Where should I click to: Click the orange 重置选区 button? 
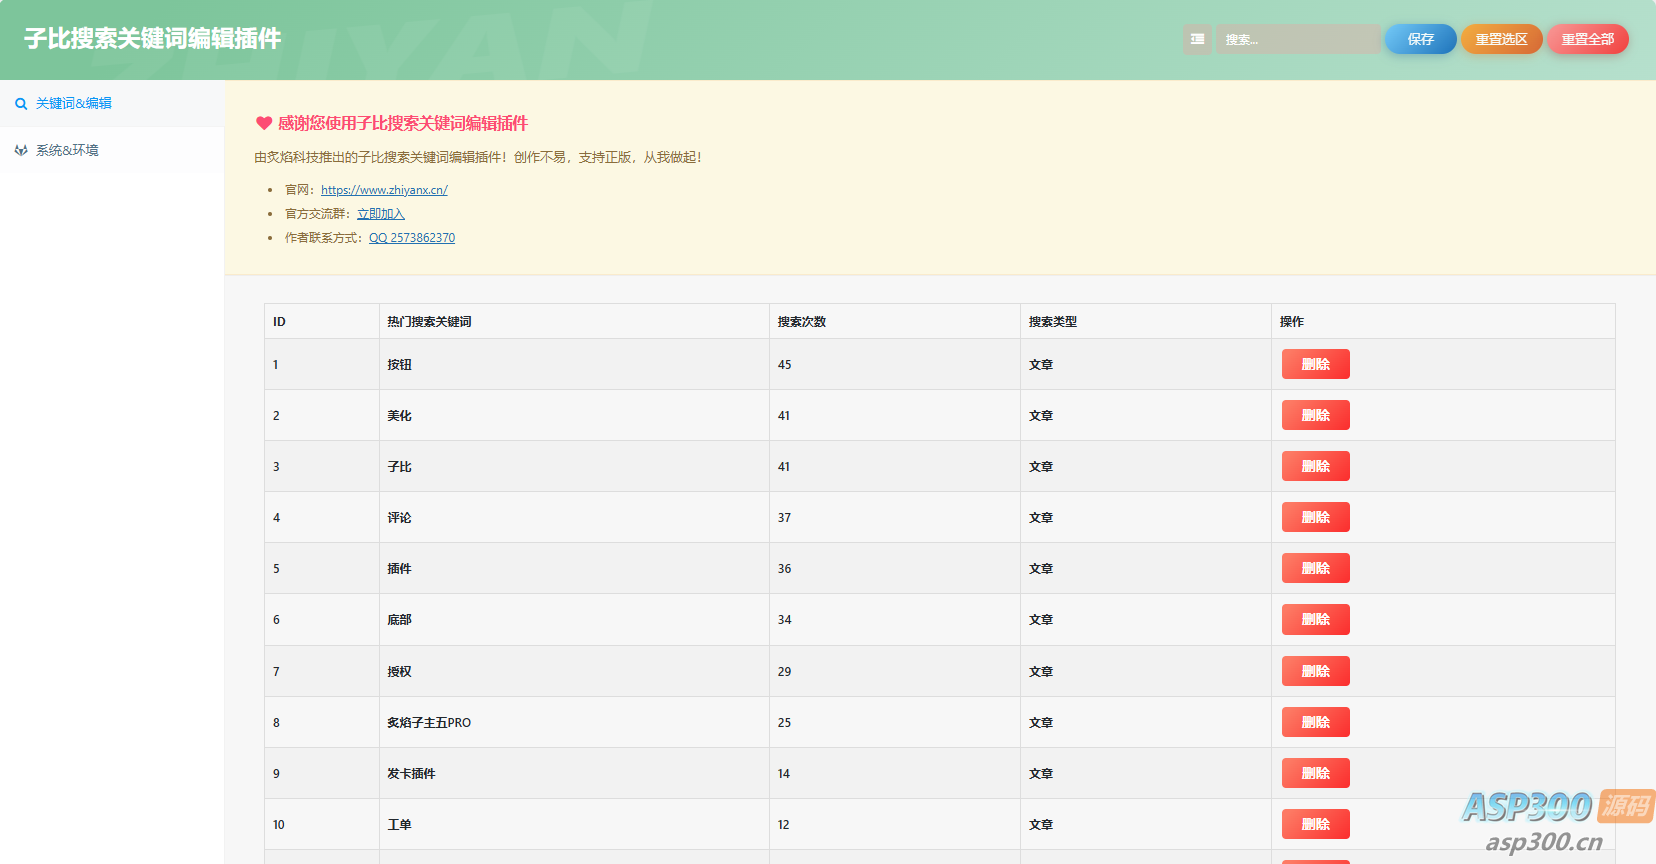[1501, 39]
